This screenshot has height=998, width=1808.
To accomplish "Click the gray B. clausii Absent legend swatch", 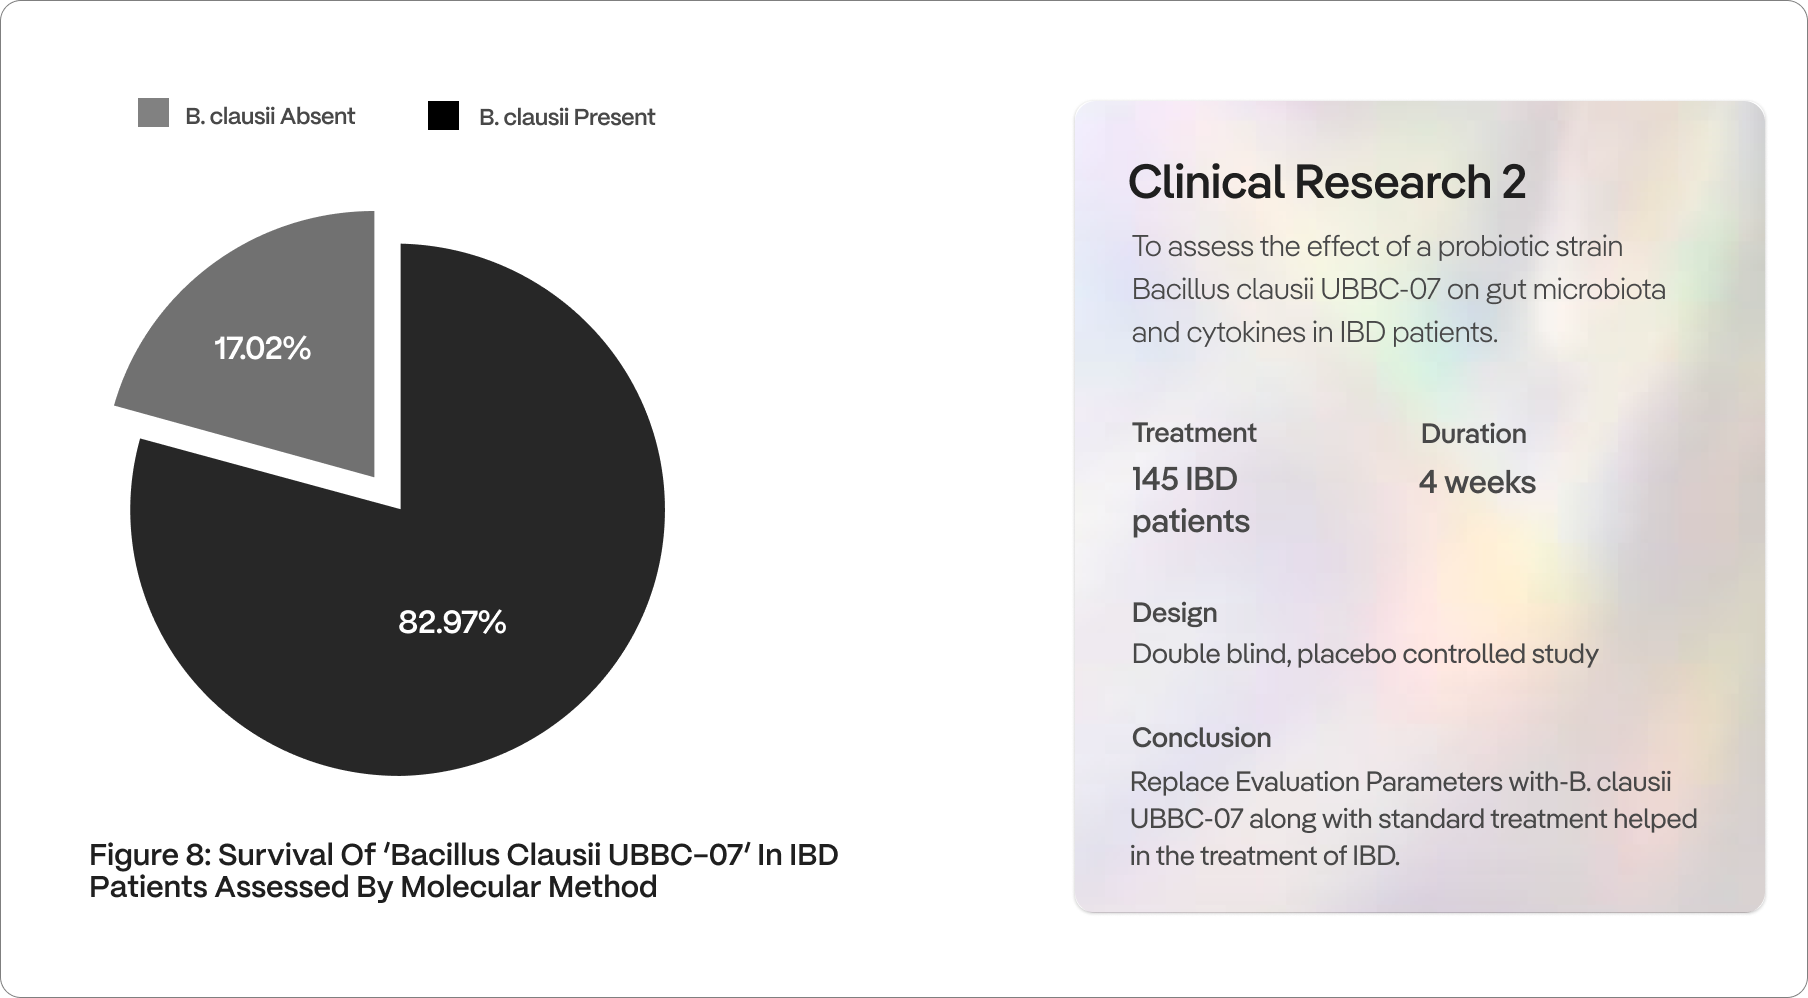I will point(153,113).
